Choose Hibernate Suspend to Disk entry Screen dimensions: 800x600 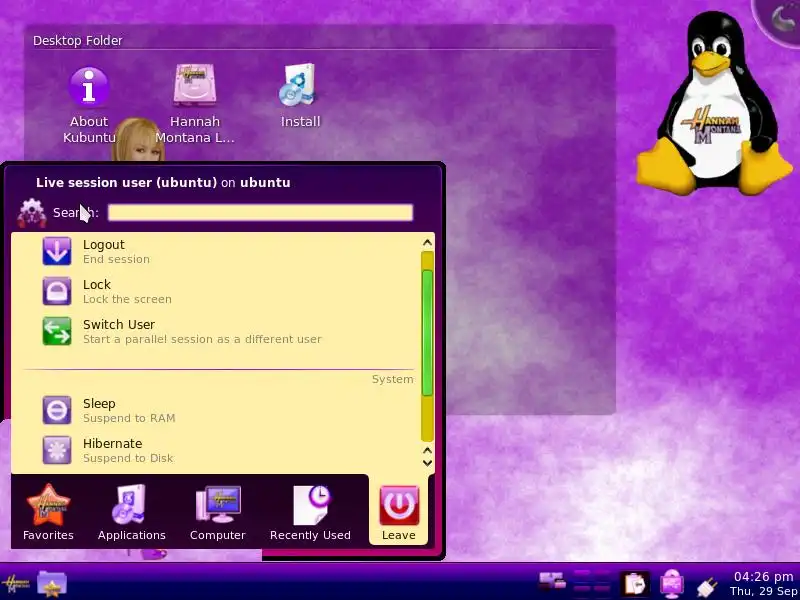tap(221, 450)
